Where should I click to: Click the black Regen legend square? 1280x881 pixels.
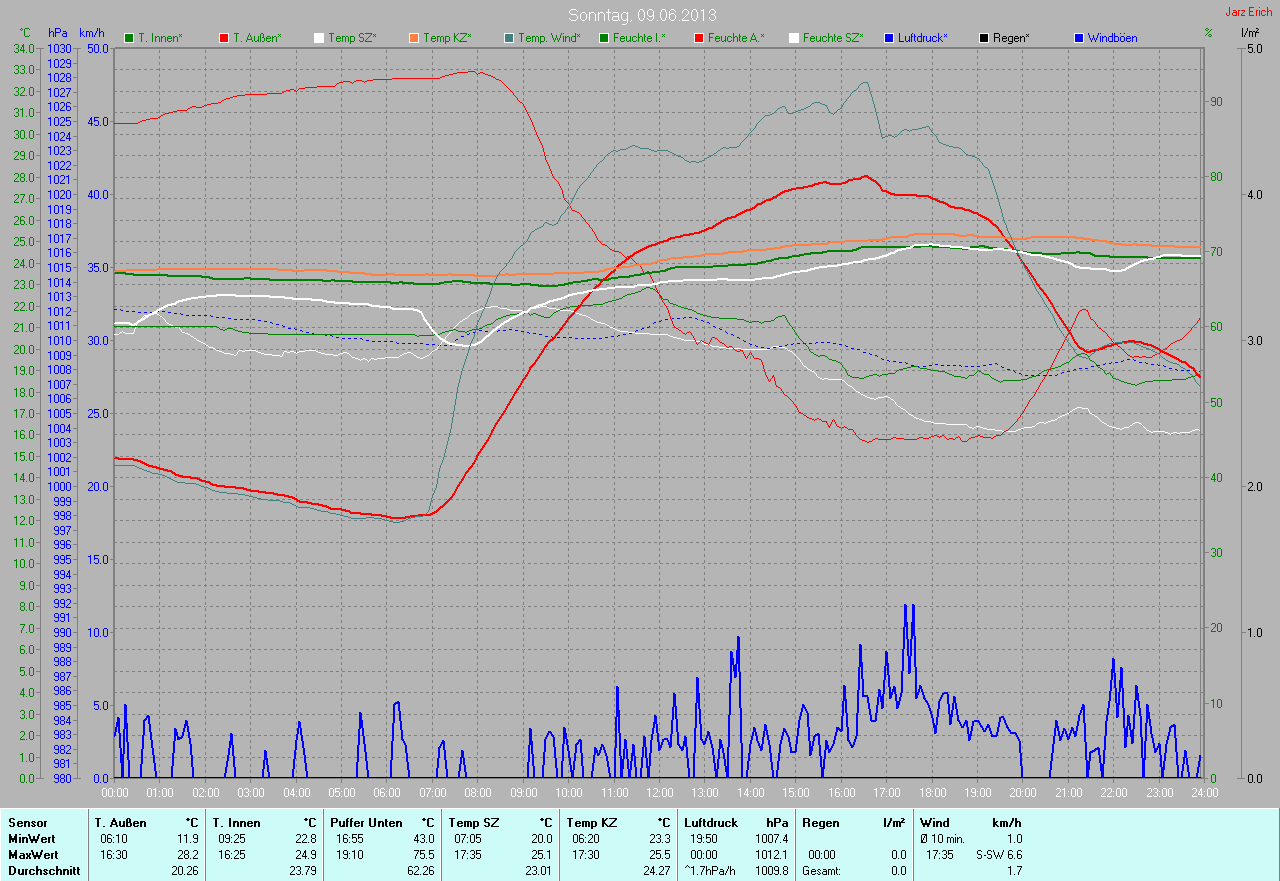(984, 38)
